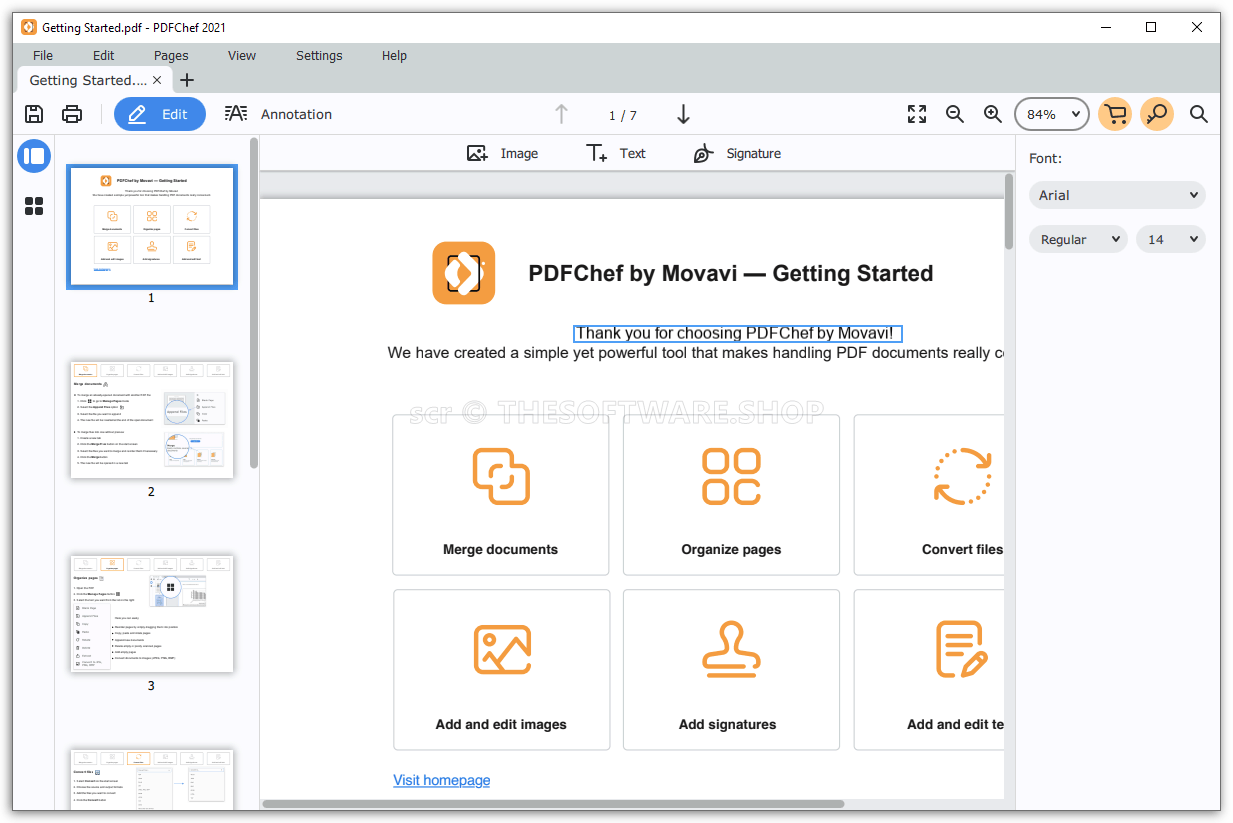Click the Merge documents icon tile
Screen dimensions: 1233x823
(x=501, y=495)
